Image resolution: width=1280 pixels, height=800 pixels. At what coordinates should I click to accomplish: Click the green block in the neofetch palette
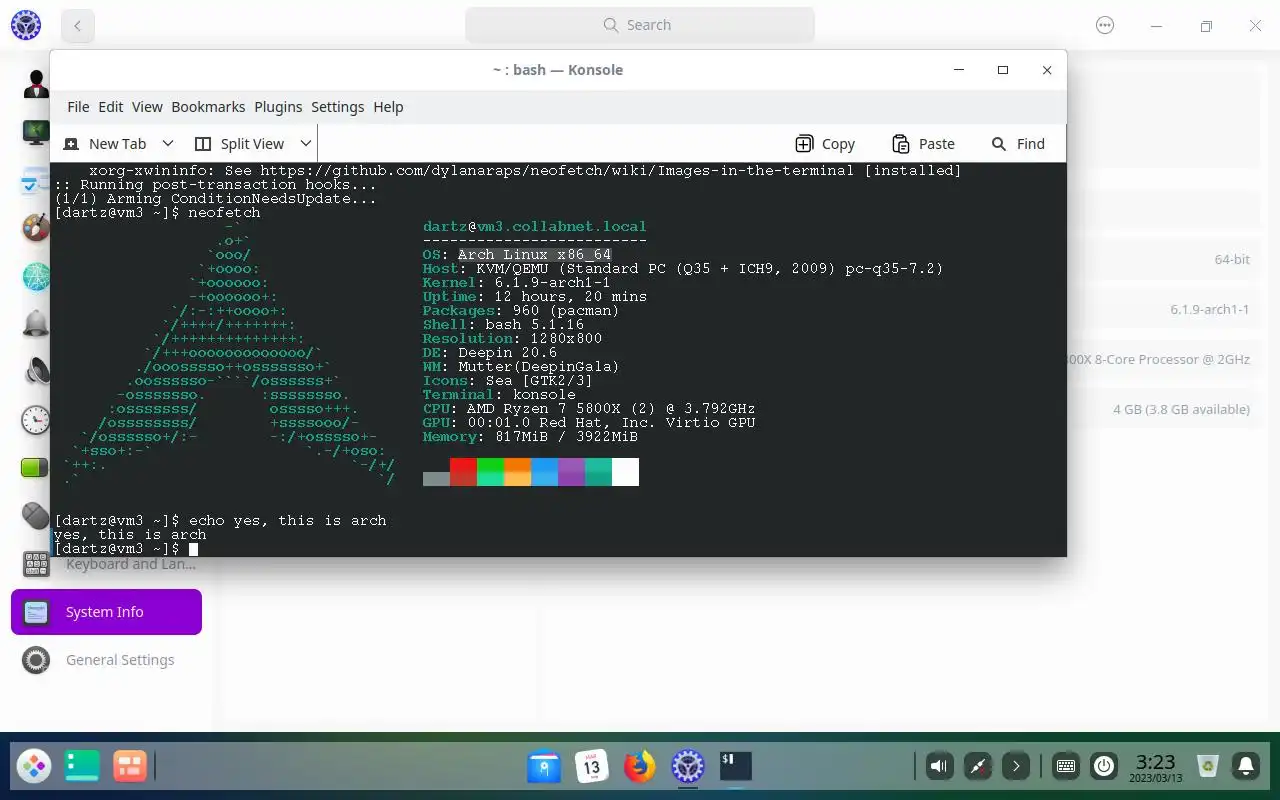tap(490, 472)
